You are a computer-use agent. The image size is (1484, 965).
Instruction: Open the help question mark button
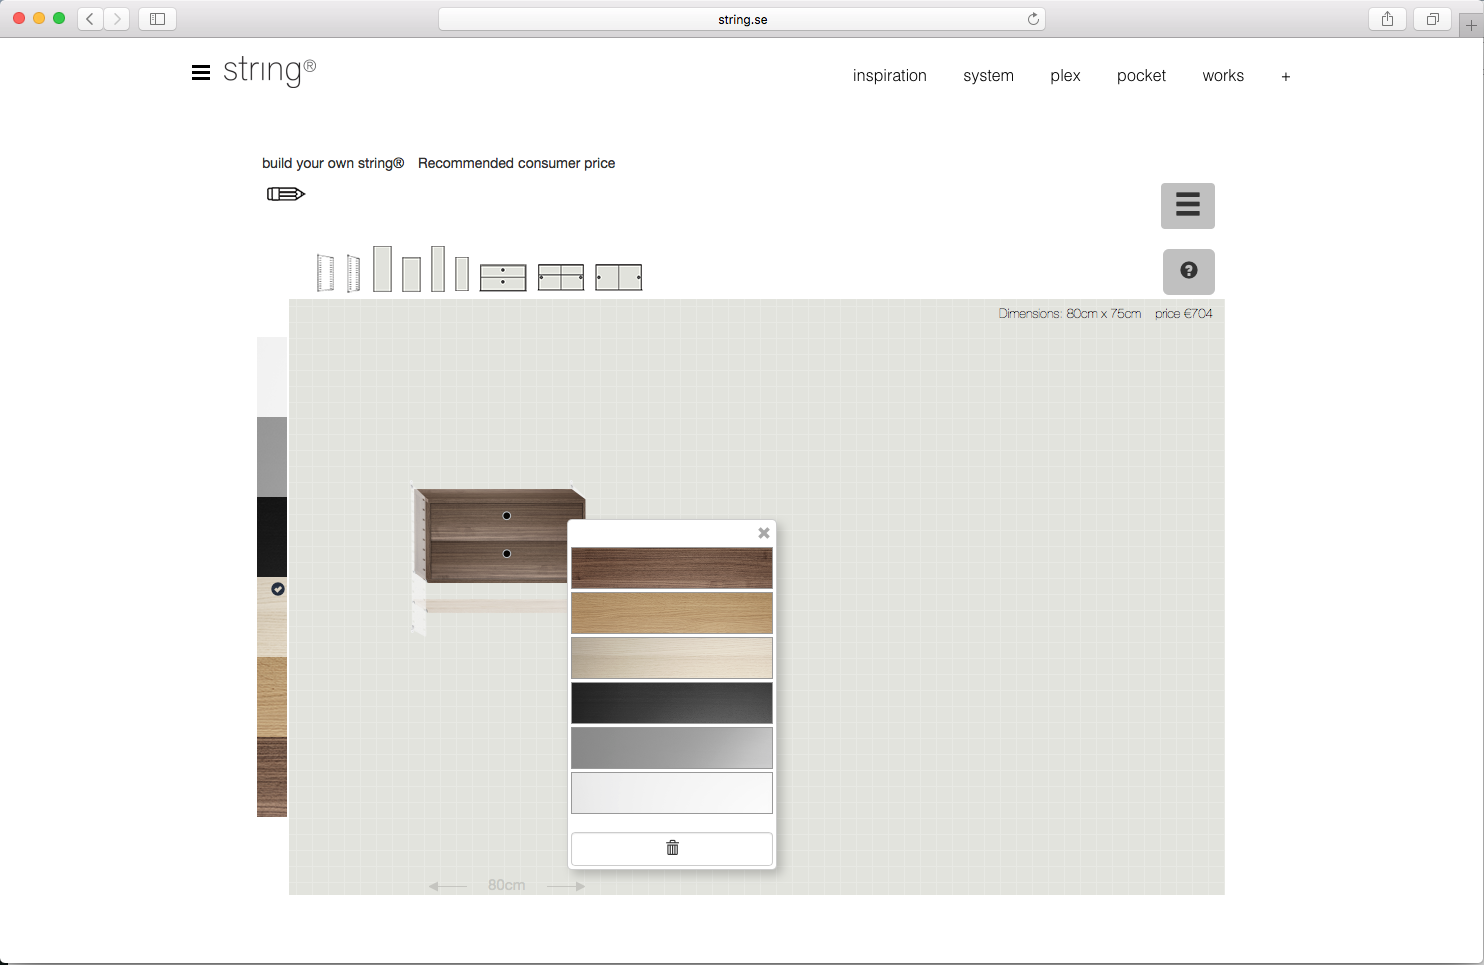(x=1189, y=271)
